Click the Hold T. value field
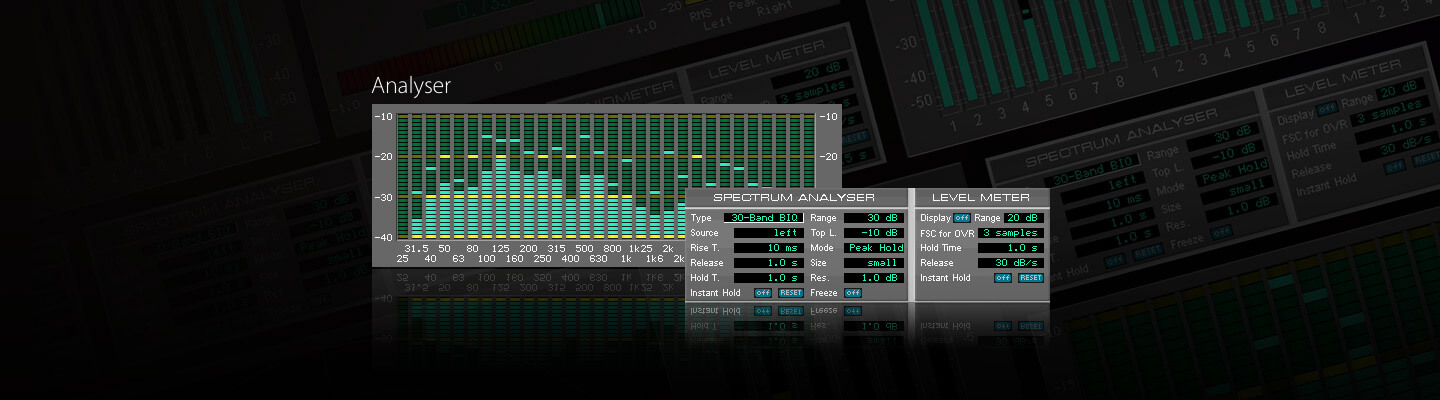Image resolution: width=1440 pixels, height=400 pixels. [769, 277]
